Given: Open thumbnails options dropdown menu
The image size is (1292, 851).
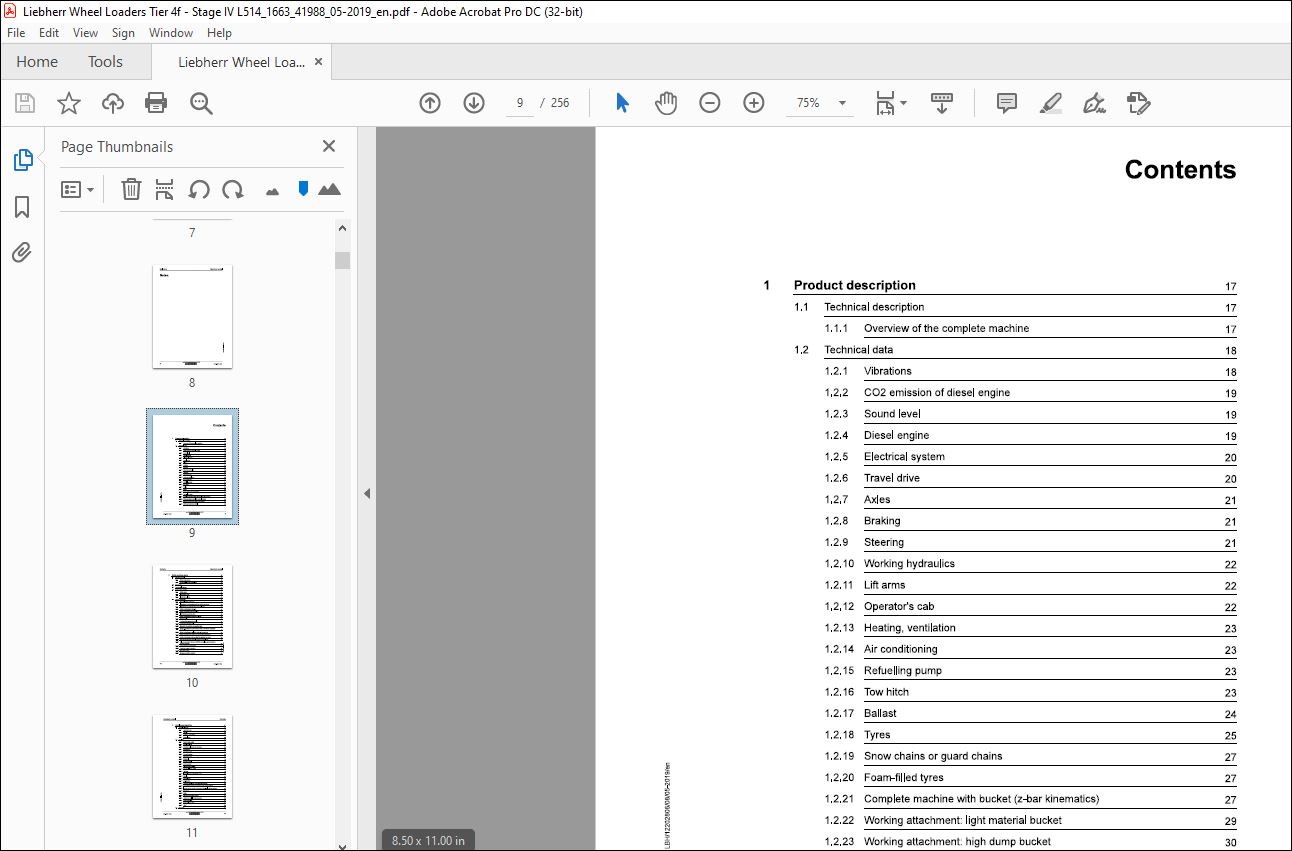Looking at the screenshot, I should point(78,189).
